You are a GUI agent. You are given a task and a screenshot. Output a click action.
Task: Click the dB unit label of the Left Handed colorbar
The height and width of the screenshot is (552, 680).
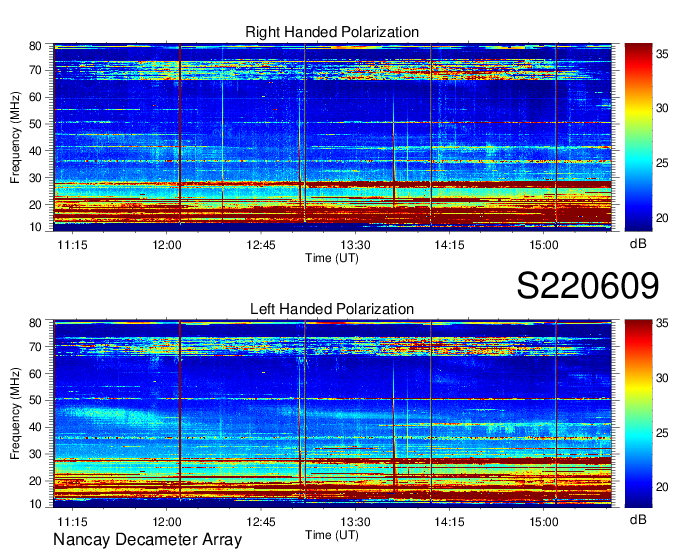click(x=638, y=519)
